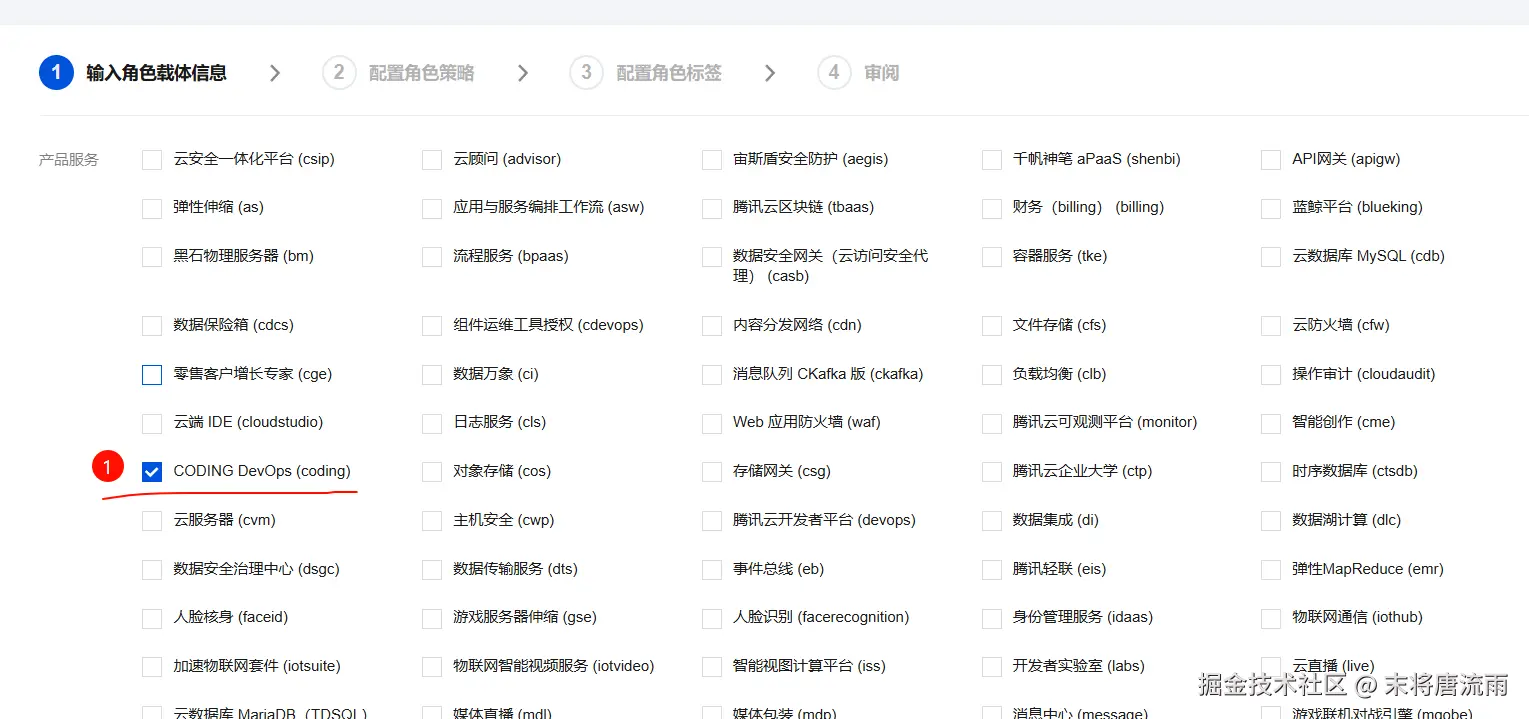This screenshot has height=719, width=1529.
Task: Check 人脸识别 (facerecognition) checkbox
Action: [x=712, y=618]
